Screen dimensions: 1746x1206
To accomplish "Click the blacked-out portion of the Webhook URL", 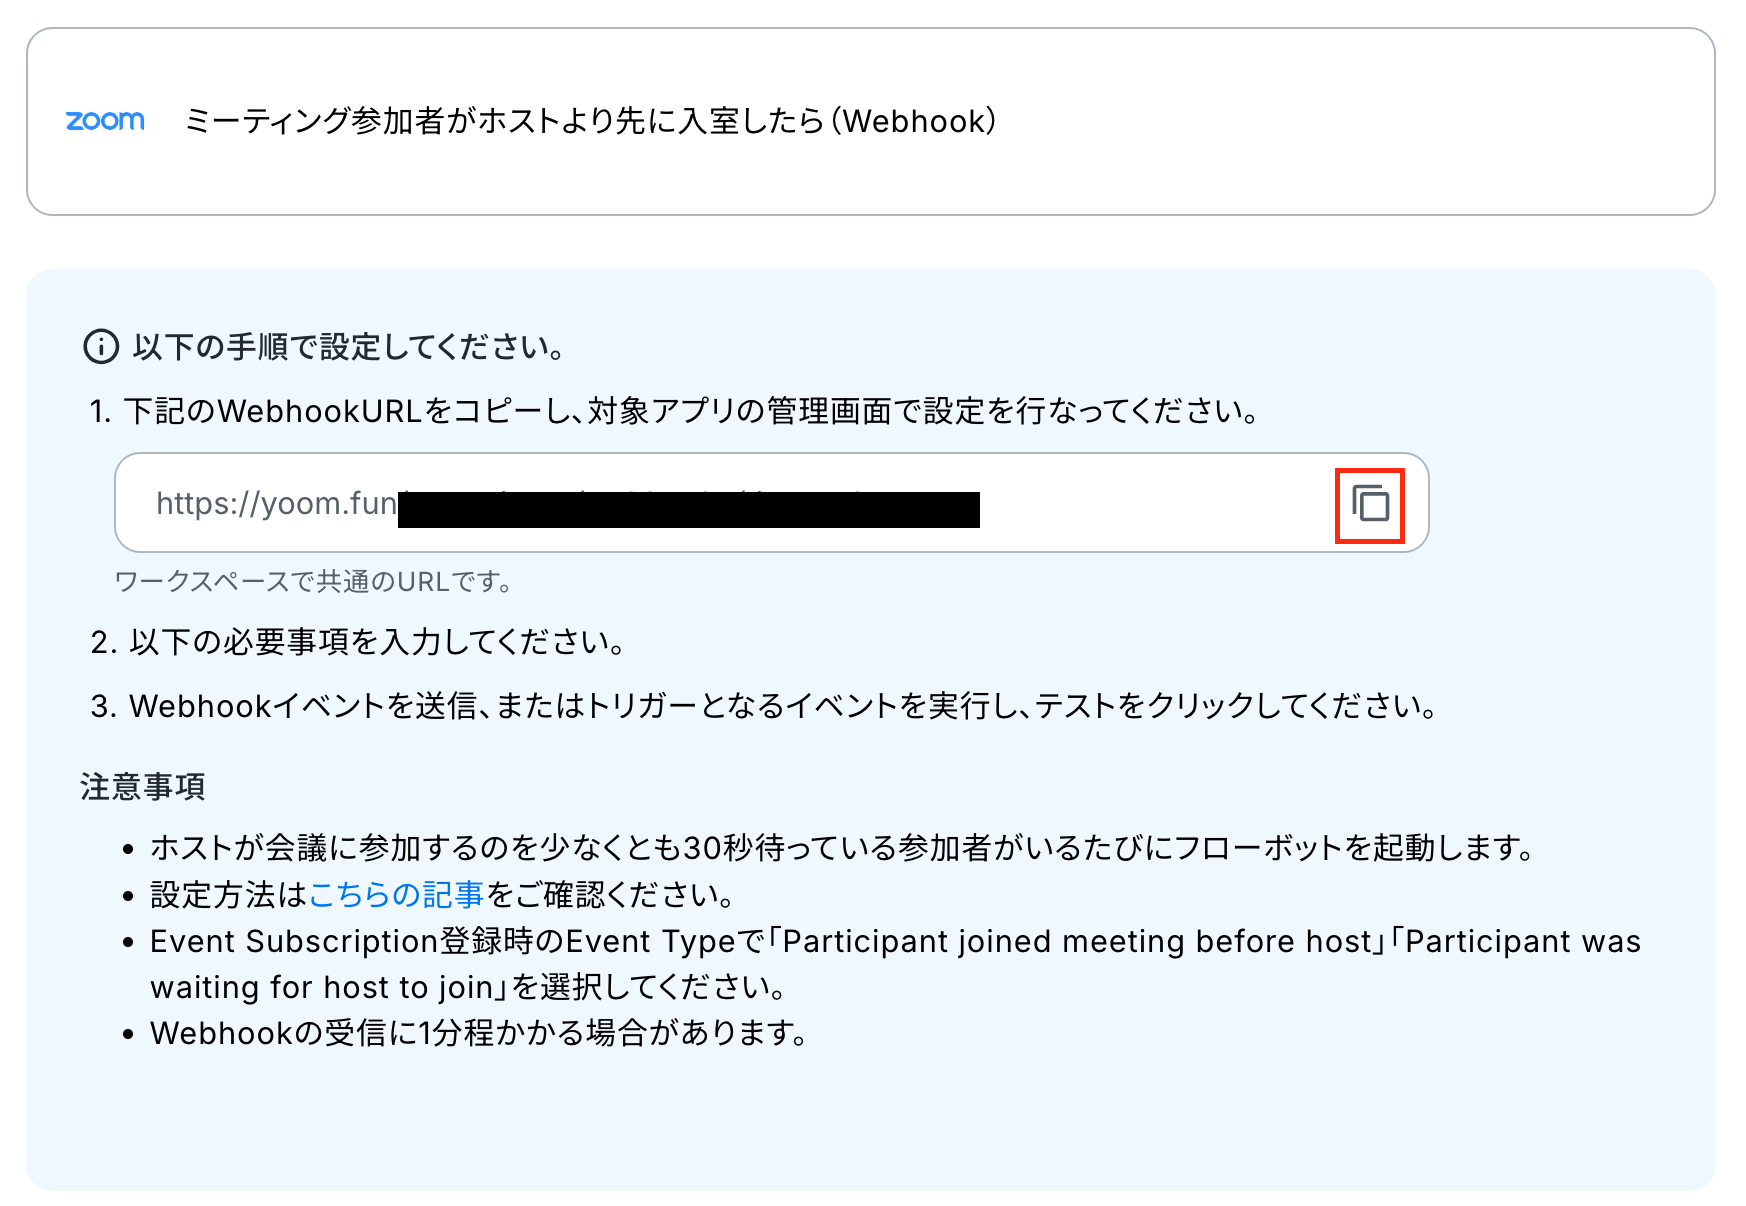I will 688,509.
